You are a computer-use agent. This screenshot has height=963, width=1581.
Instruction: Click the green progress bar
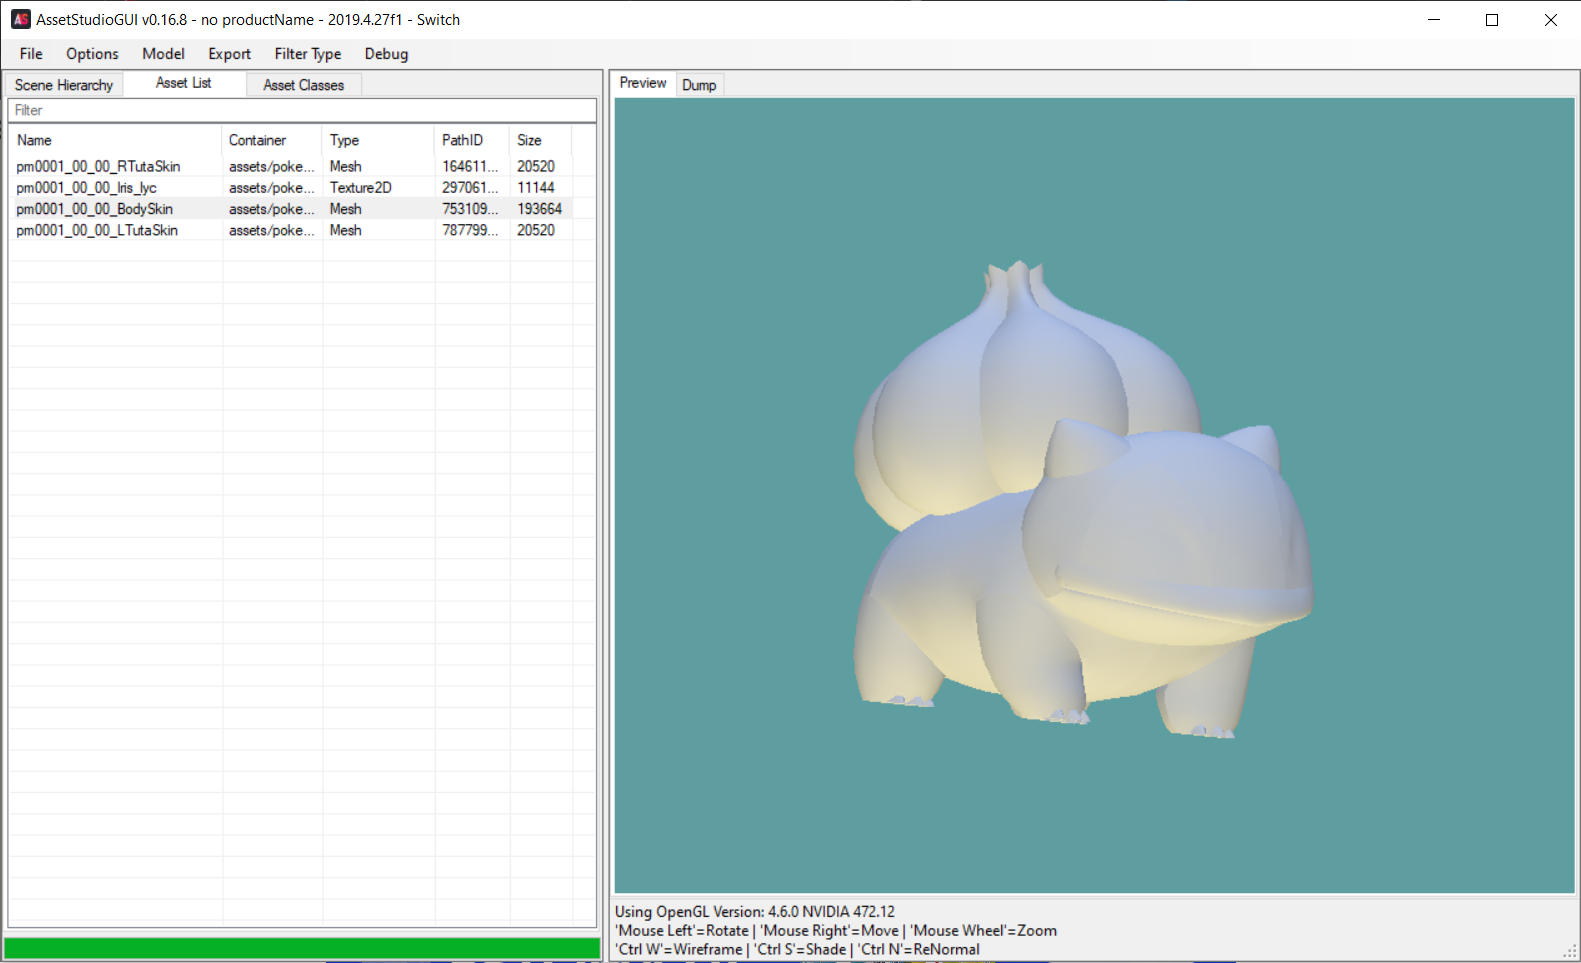[302, 948]
